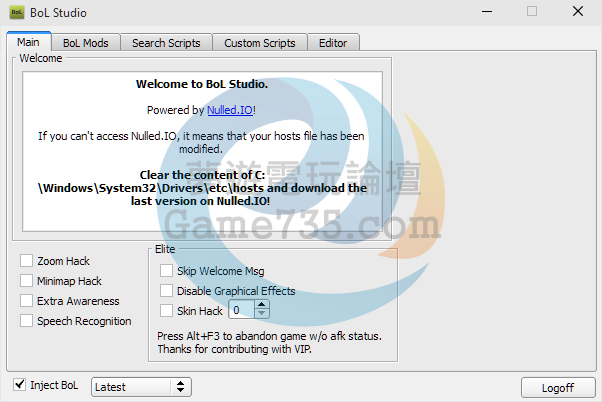Image resolution: width=602 pixels, height=402 pixels.
Task: Close the BoL Studio window
Action: pos(578,11)
